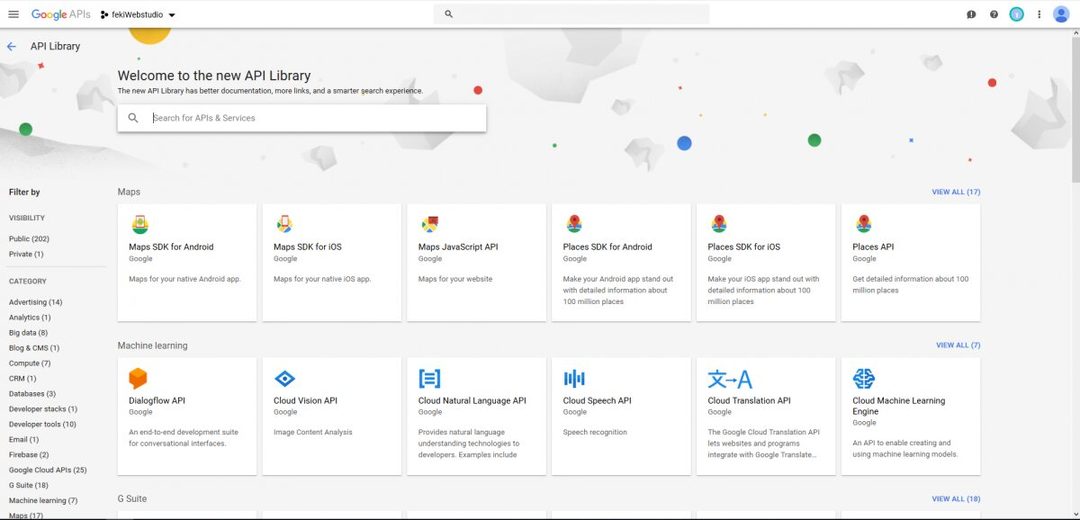Viewport: 1080px width, 520px height.
Task: Click the Google APIs logo
Action: [x=61, y=14]
